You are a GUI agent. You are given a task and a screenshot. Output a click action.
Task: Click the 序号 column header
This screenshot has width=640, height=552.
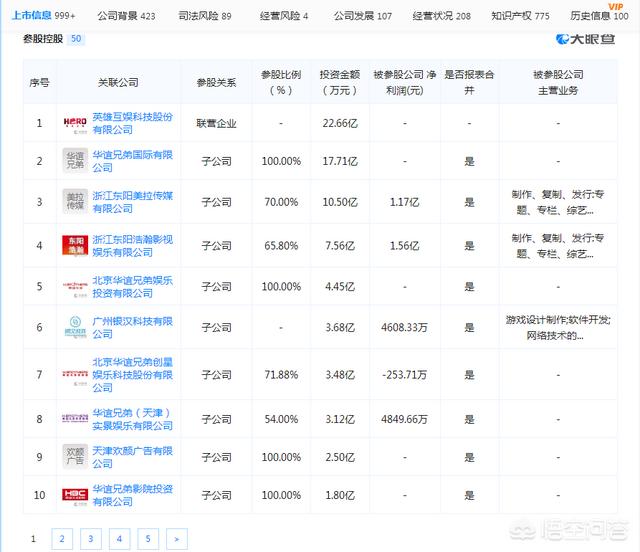[40, 82]
